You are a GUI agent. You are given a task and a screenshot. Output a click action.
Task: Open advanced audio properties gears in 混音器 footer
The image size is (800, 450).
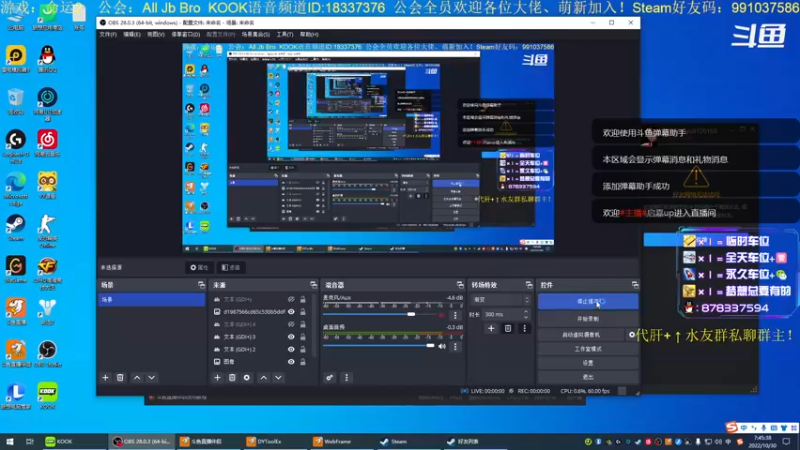point(330,378)
